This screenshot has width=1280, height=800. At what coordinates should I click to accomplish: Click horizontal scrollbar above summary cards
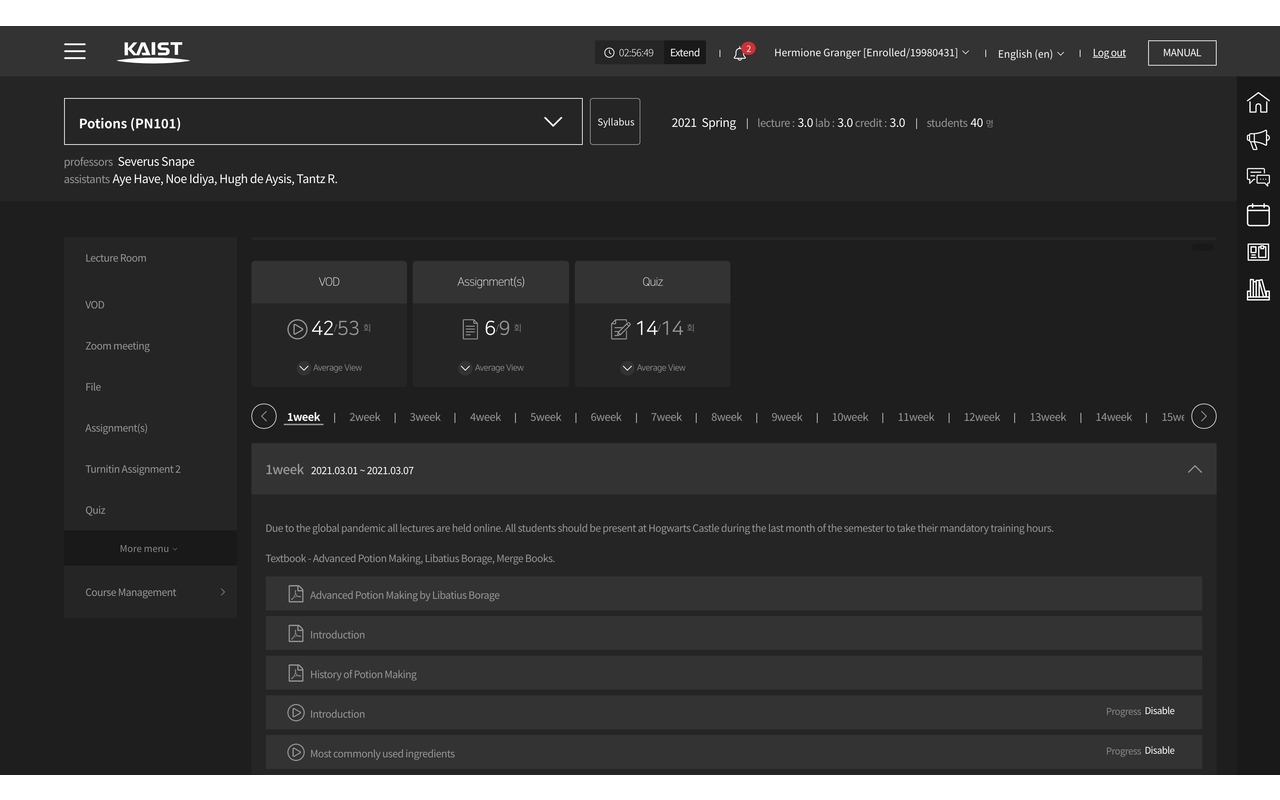point(734,239)
